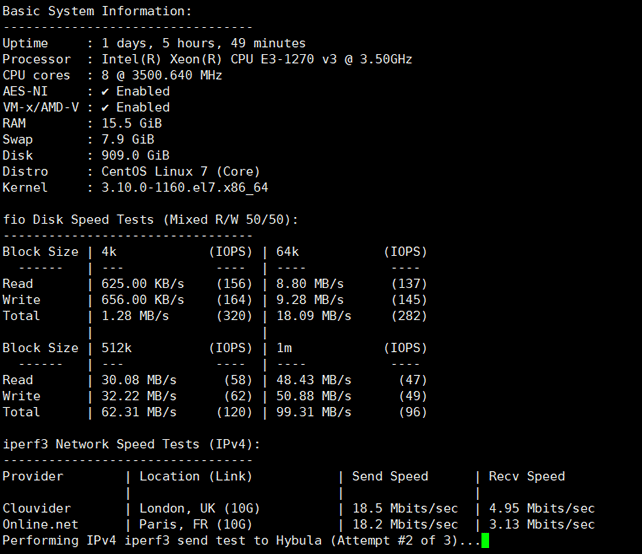Click the 'Recv Speed' column header
The height and width of the screenshot is (554, 642).
pyautogui.click(x=527, y=476)
